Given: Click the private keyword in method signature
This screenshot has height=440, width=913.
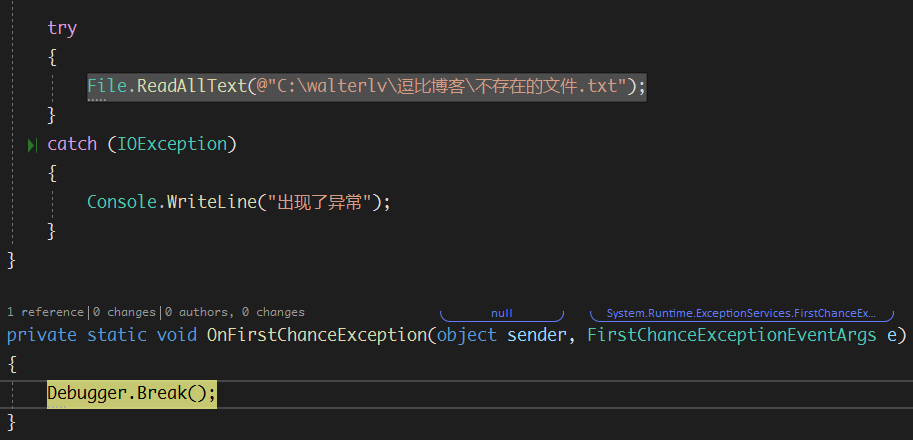Looking at the screenshot, I should pos(42,334).
